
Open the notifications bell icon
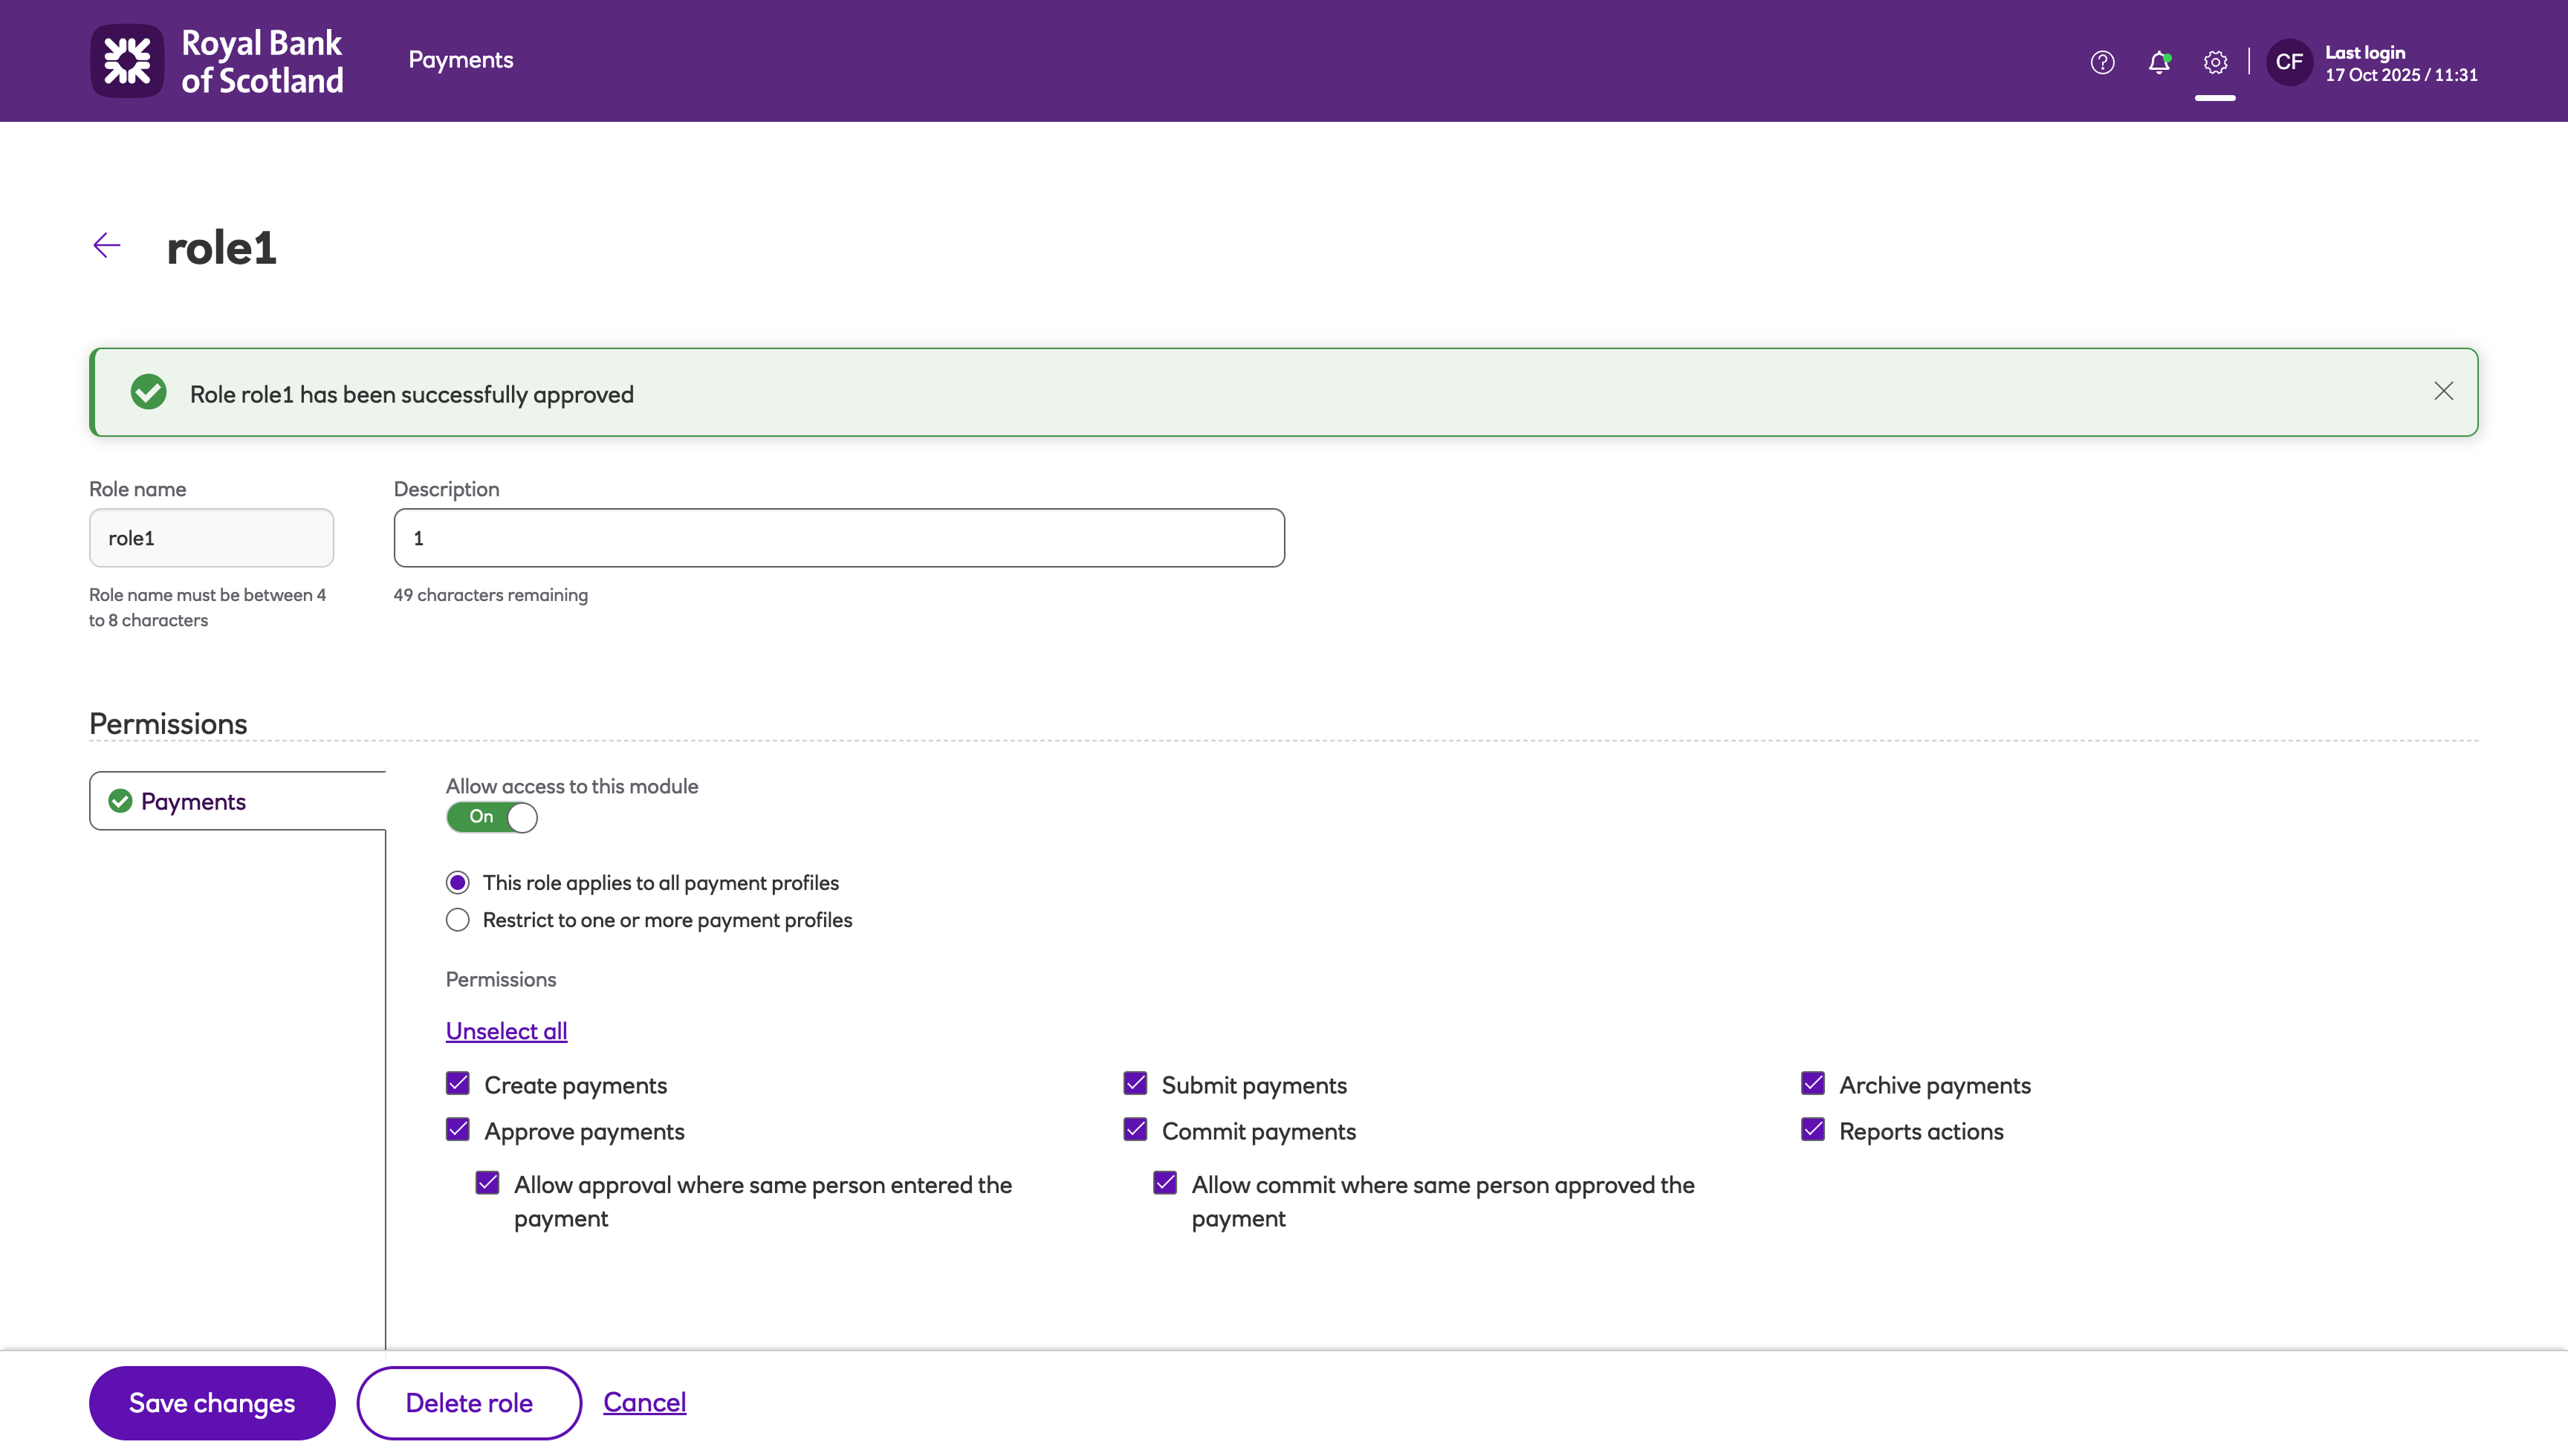click(x=2159, y=62)
